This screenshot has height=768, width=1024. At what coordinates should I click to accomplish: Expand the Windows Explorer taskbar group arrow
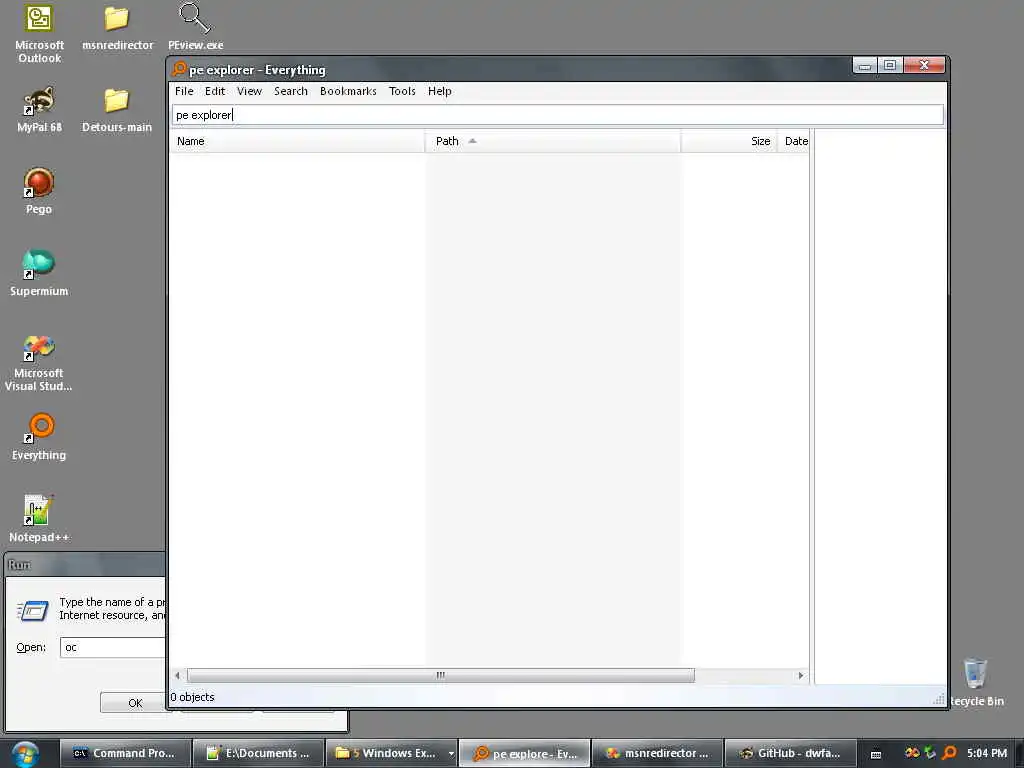451,754
